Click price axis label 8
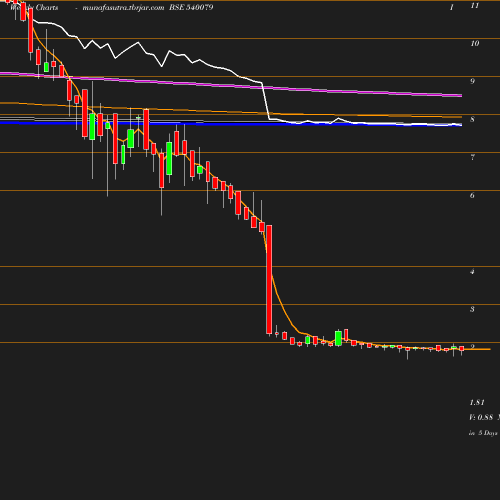Screen dimensions: 500x500 tap(472, 119)
